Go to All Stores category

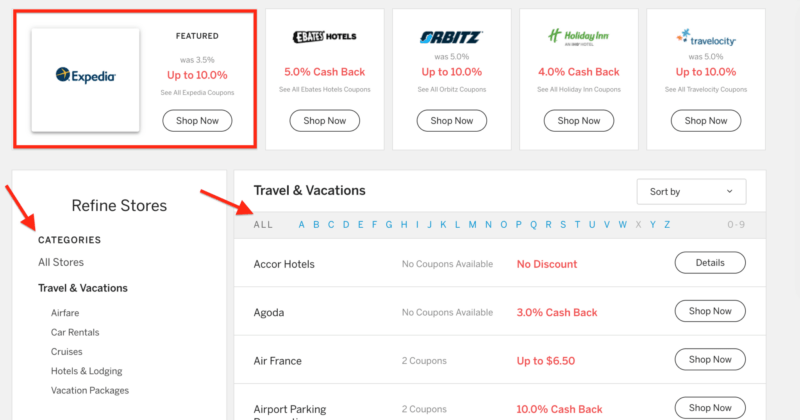61,263
